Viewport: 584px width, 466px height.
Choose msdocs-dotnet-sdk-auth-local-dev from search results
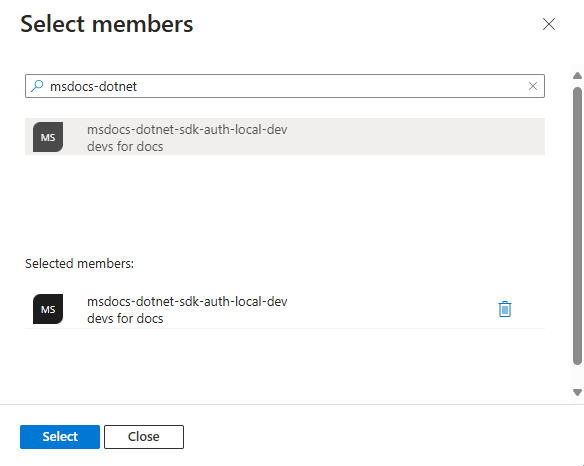(x=285, y=137)
